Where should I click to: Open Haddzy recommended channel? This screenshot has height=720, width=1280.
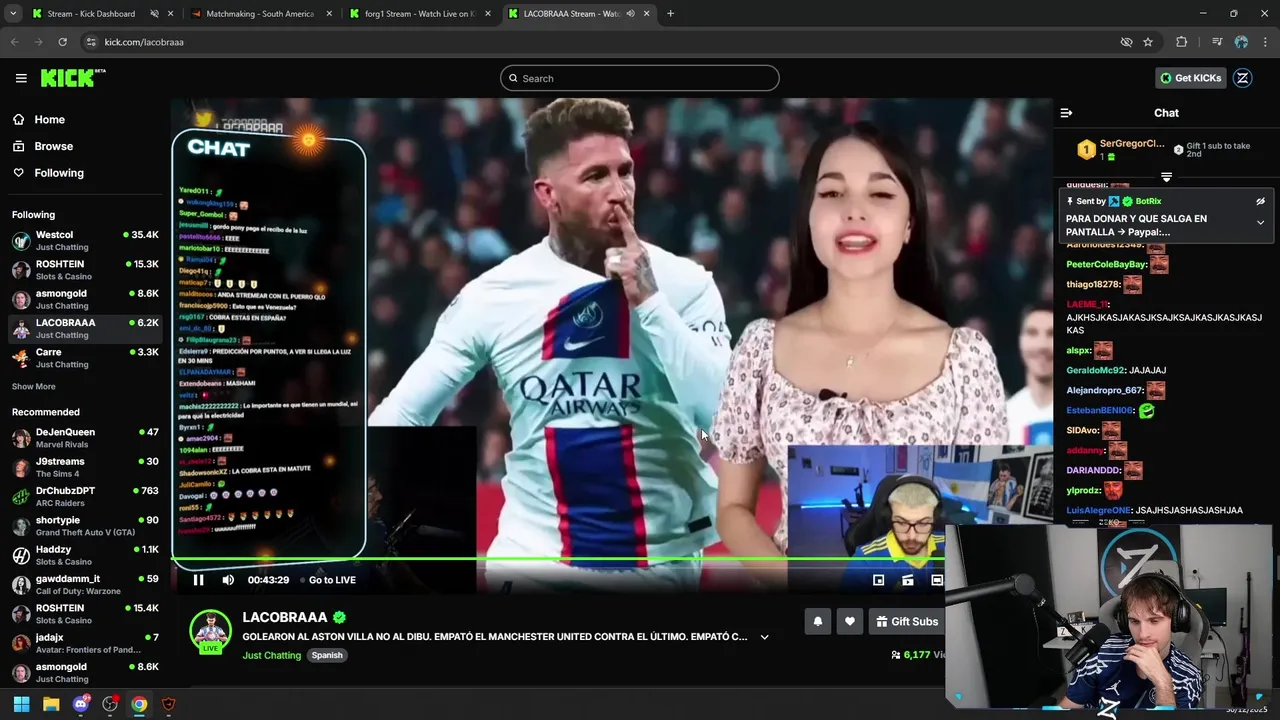pos(85,555)
